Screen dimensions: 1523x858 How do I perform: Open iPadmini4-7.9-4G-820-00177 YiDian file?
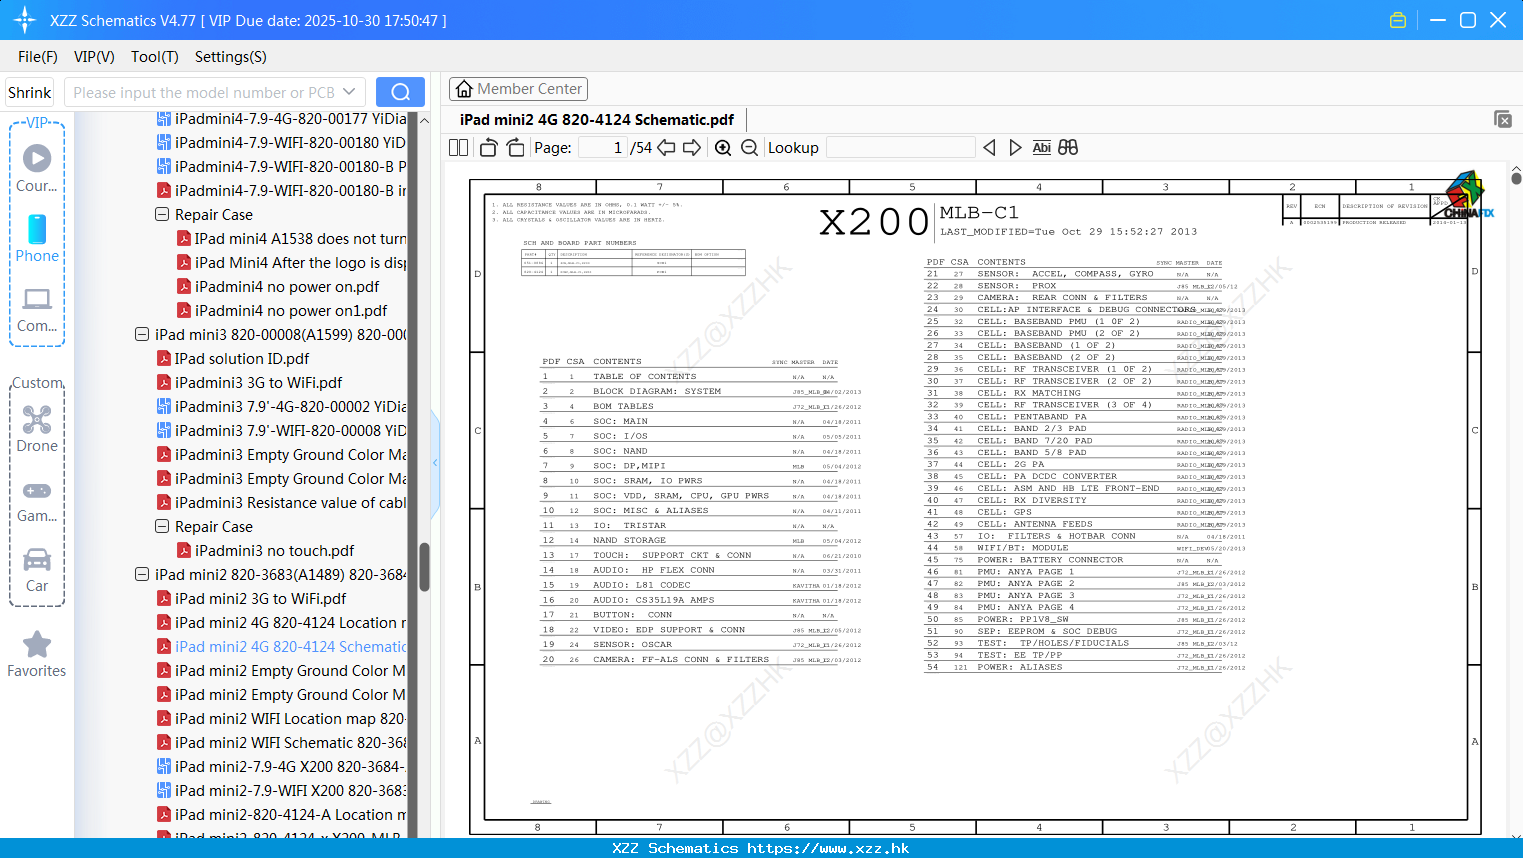pos(282,118)
